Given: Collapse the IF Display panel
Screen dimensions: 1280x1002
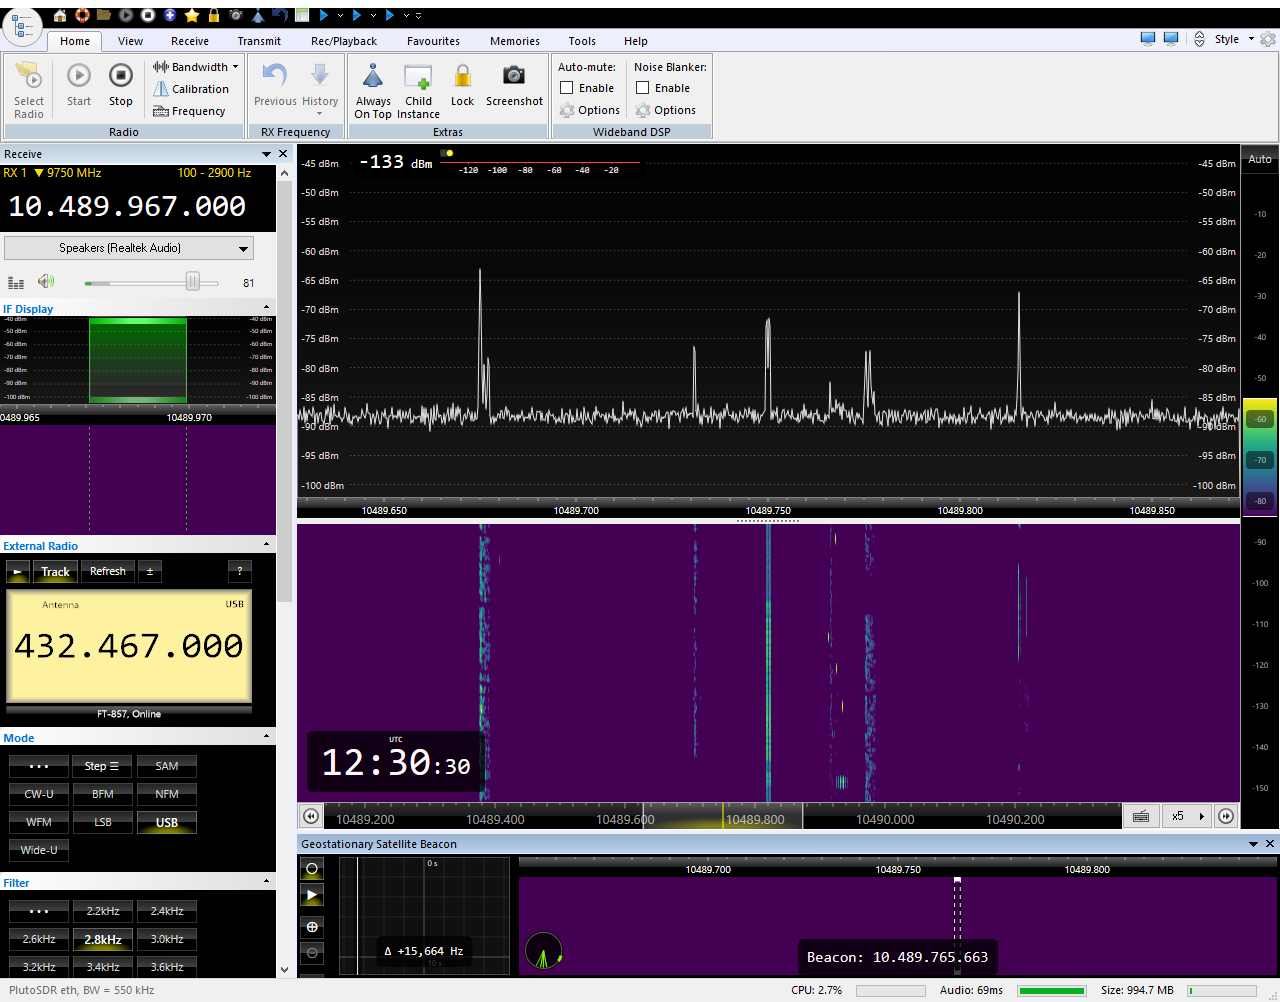Looking at the screenshot, I should 266,309.
